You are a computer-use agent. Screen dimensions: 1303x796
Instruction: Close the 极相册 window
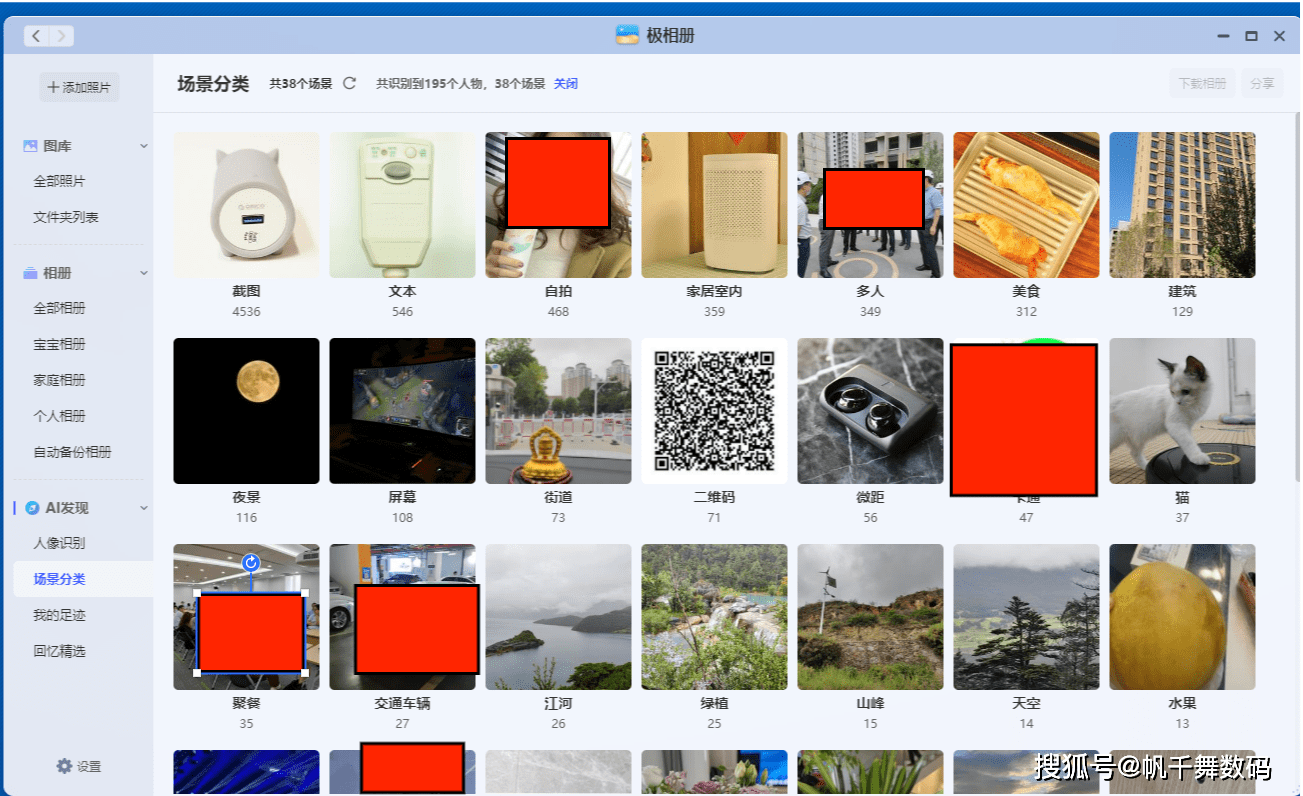1279,36
